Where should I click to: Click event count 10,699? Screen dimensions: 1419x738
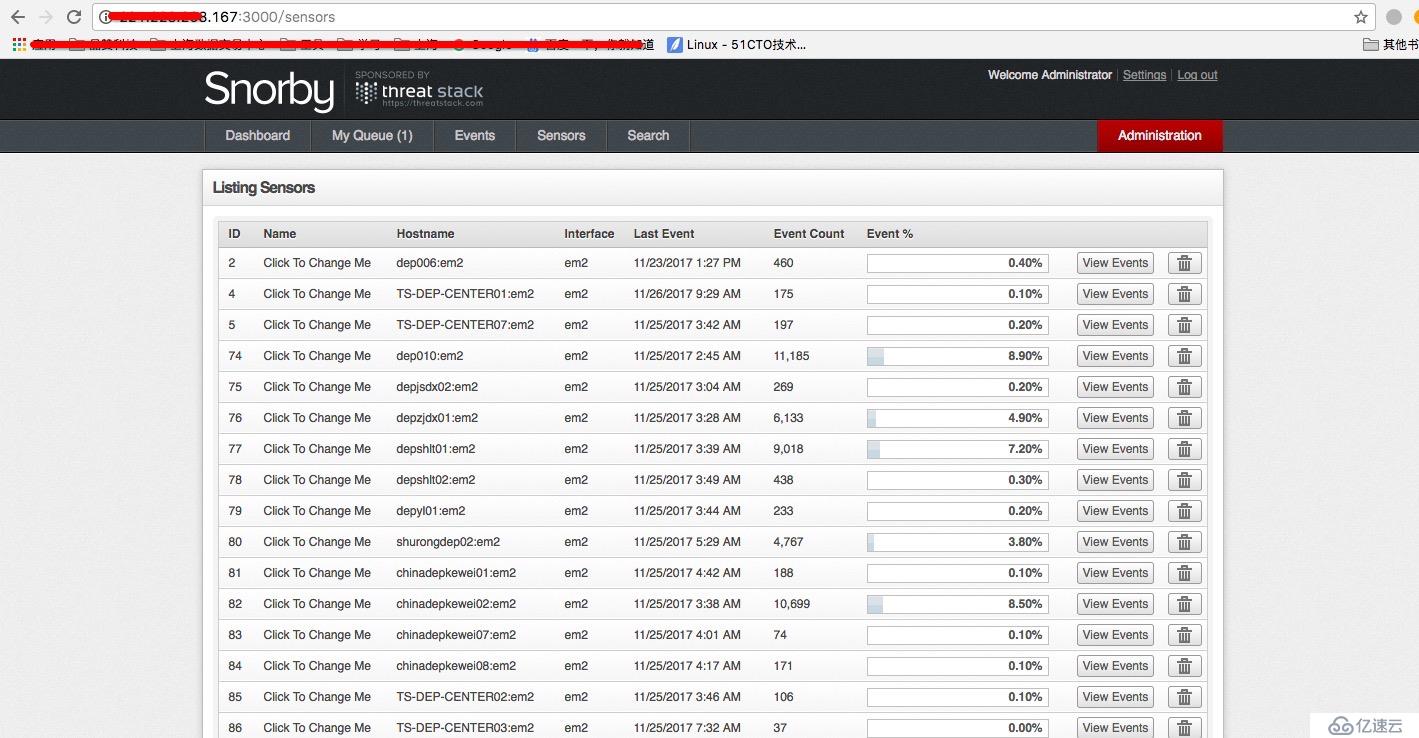(792, 604)
